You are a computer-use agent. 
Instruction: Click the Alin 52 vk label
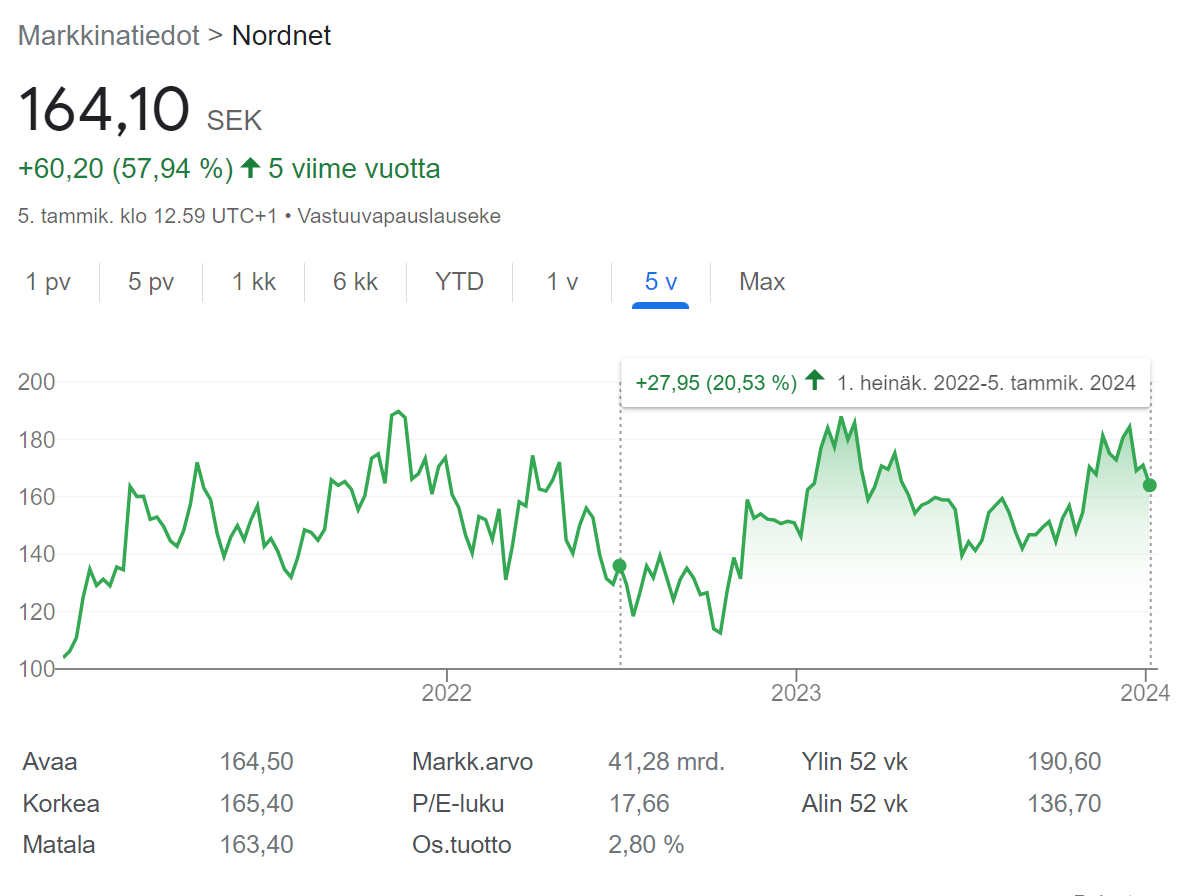pyautogui.click(x=854, y=803)
